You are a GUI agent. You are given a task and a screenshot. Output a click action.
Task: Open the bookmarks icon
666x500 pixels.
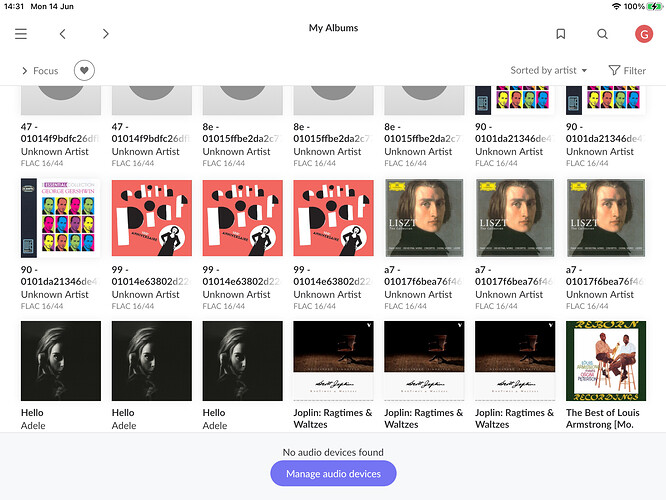(x=561, y=34)
